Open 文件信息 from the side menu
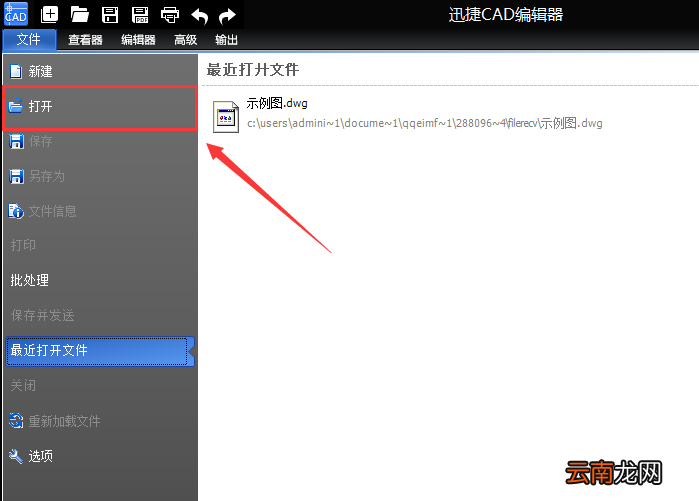Screen dimensions: 699x501 [101, 211]
